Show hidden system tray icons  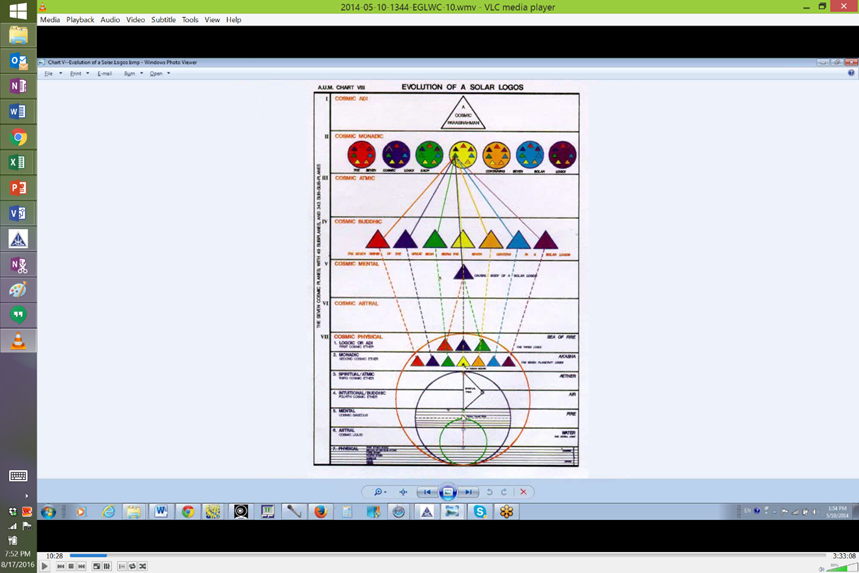click(26, 496)
